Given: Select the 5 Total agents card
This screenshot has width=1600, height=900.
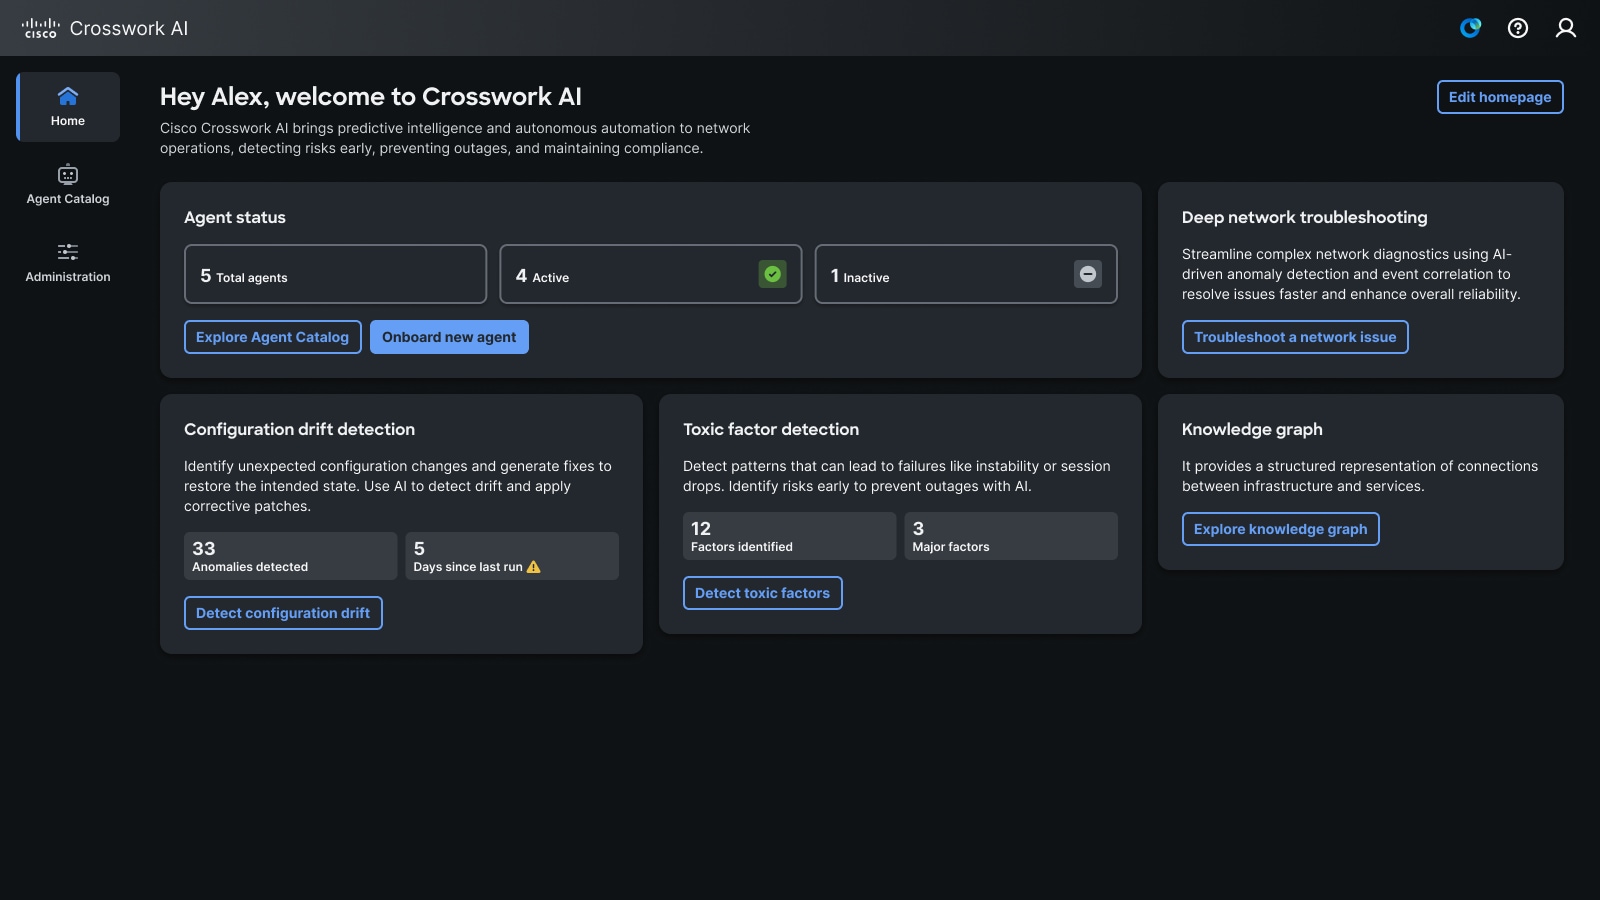Looking at the screenshot, I should coord(335,274).
